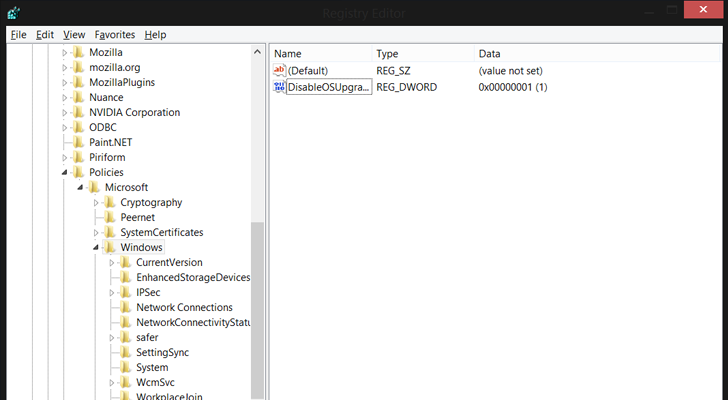The image size is (728, 400).
Task: Collapse the Microsoft key under Policies
Action: 80,187
